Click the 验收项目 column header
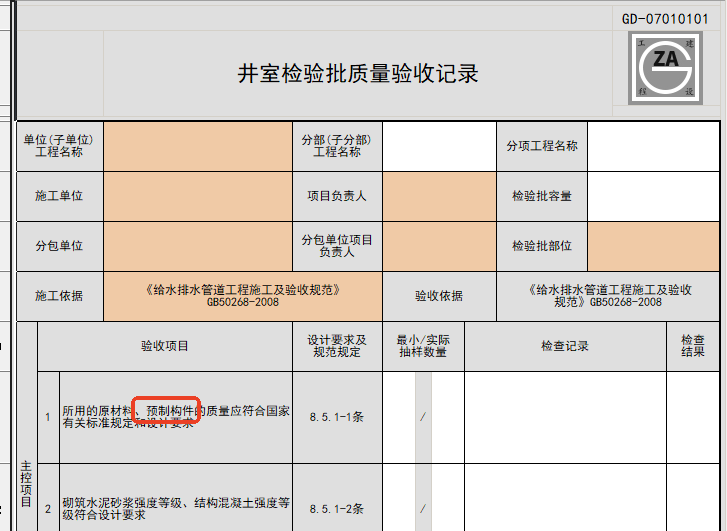Image resolution: width=727 pixels, height=531 pixels. (x=165, y=347)
